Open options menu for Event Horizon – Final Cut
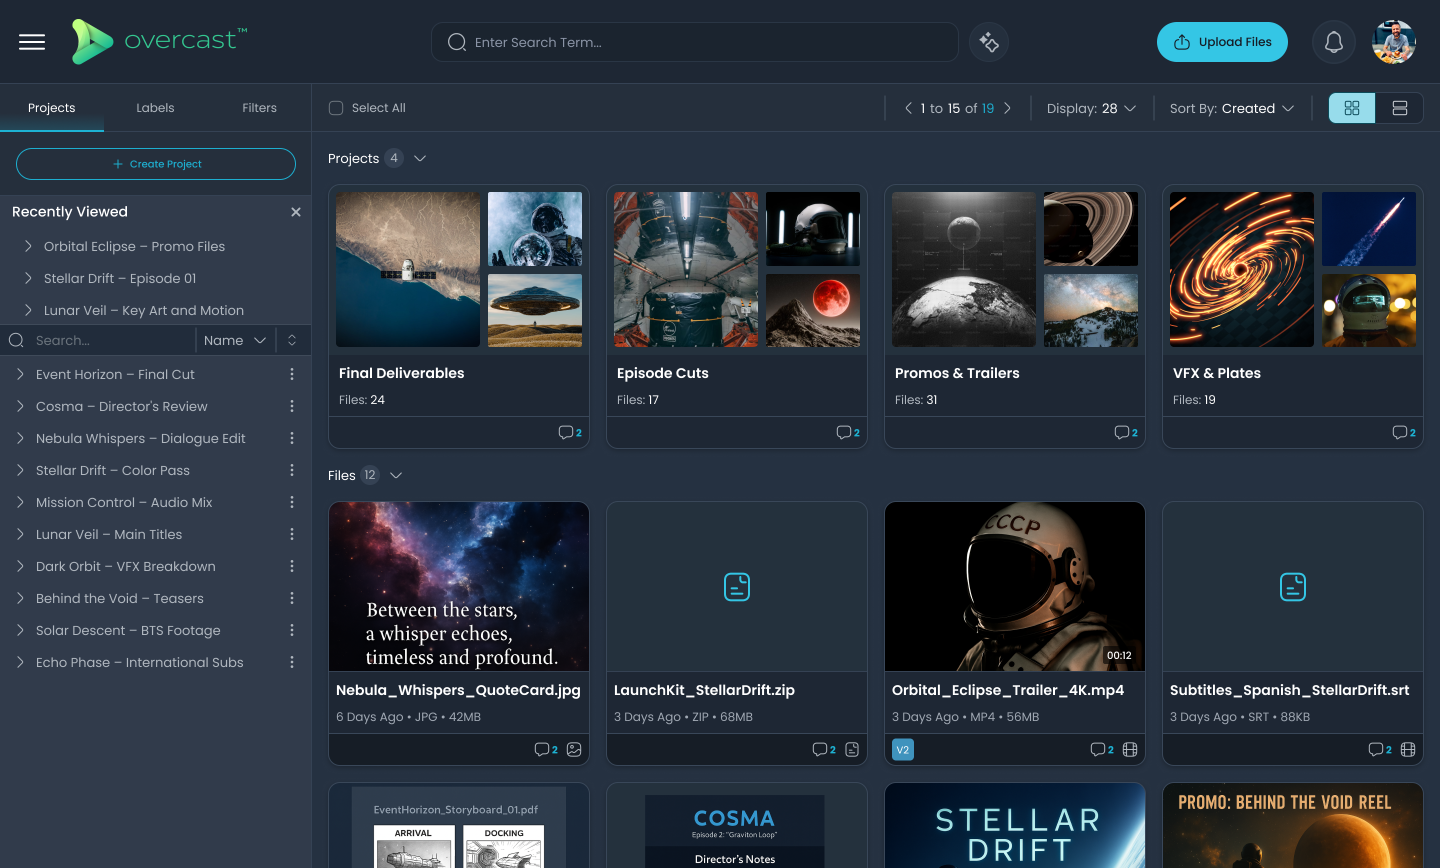This screenshot has width=1440, height=868. pyautogui.click(x=292, y=374)
